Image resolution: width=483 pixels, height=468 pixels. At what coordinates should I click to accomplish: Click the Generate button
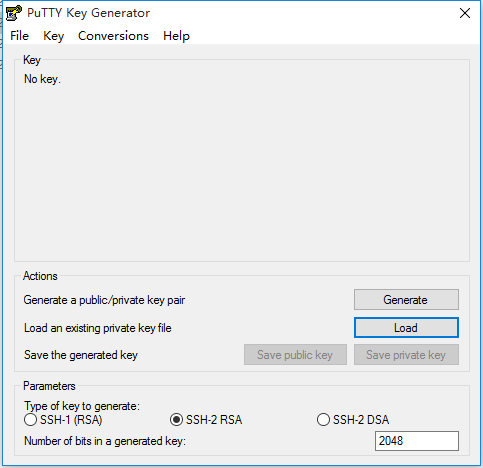(406, 300)
